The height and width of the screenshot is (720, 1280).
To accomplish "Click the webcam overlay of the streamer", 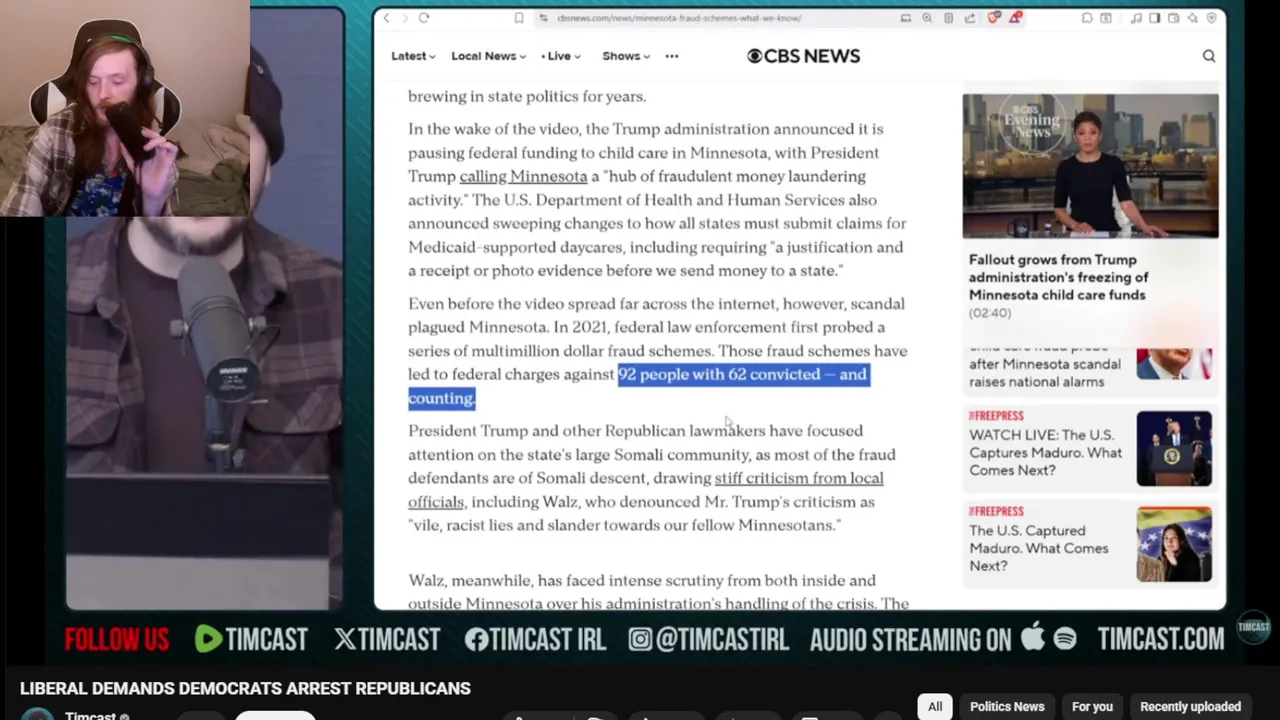I will coord(124,108).
